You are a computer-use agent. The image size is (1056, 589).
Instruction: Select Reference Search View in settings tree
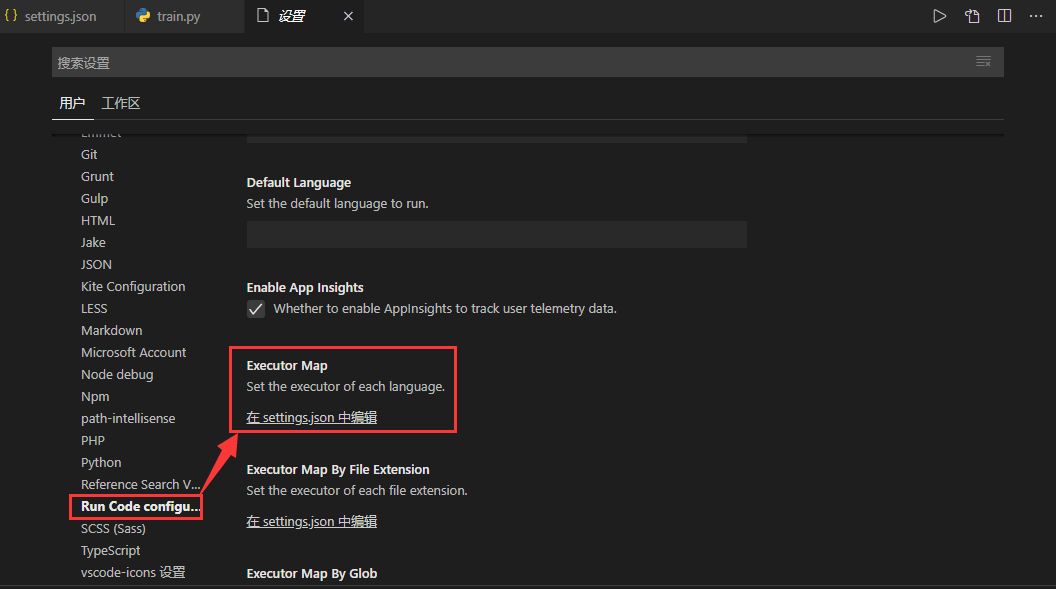[141, 485]
